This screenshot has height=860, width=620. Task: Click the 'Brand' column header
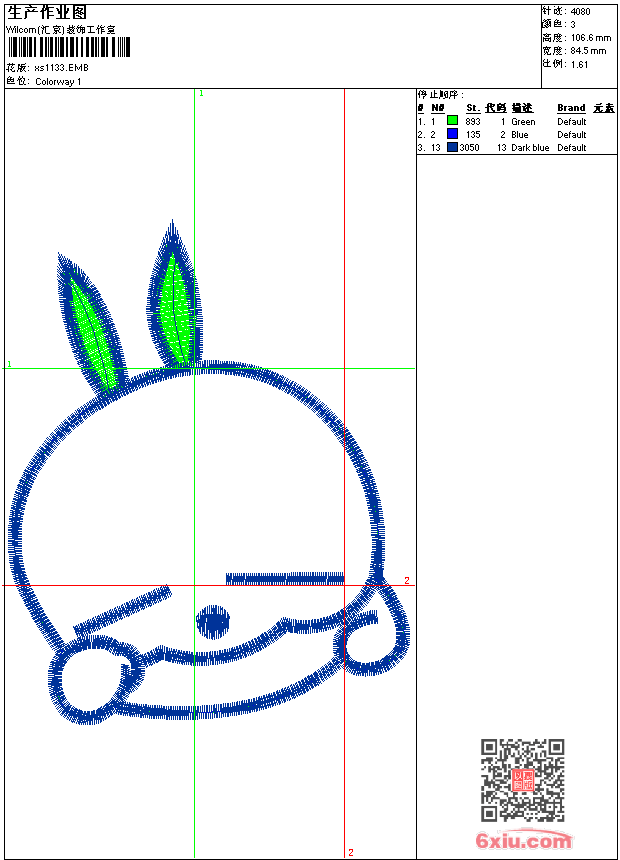[571, 108]
